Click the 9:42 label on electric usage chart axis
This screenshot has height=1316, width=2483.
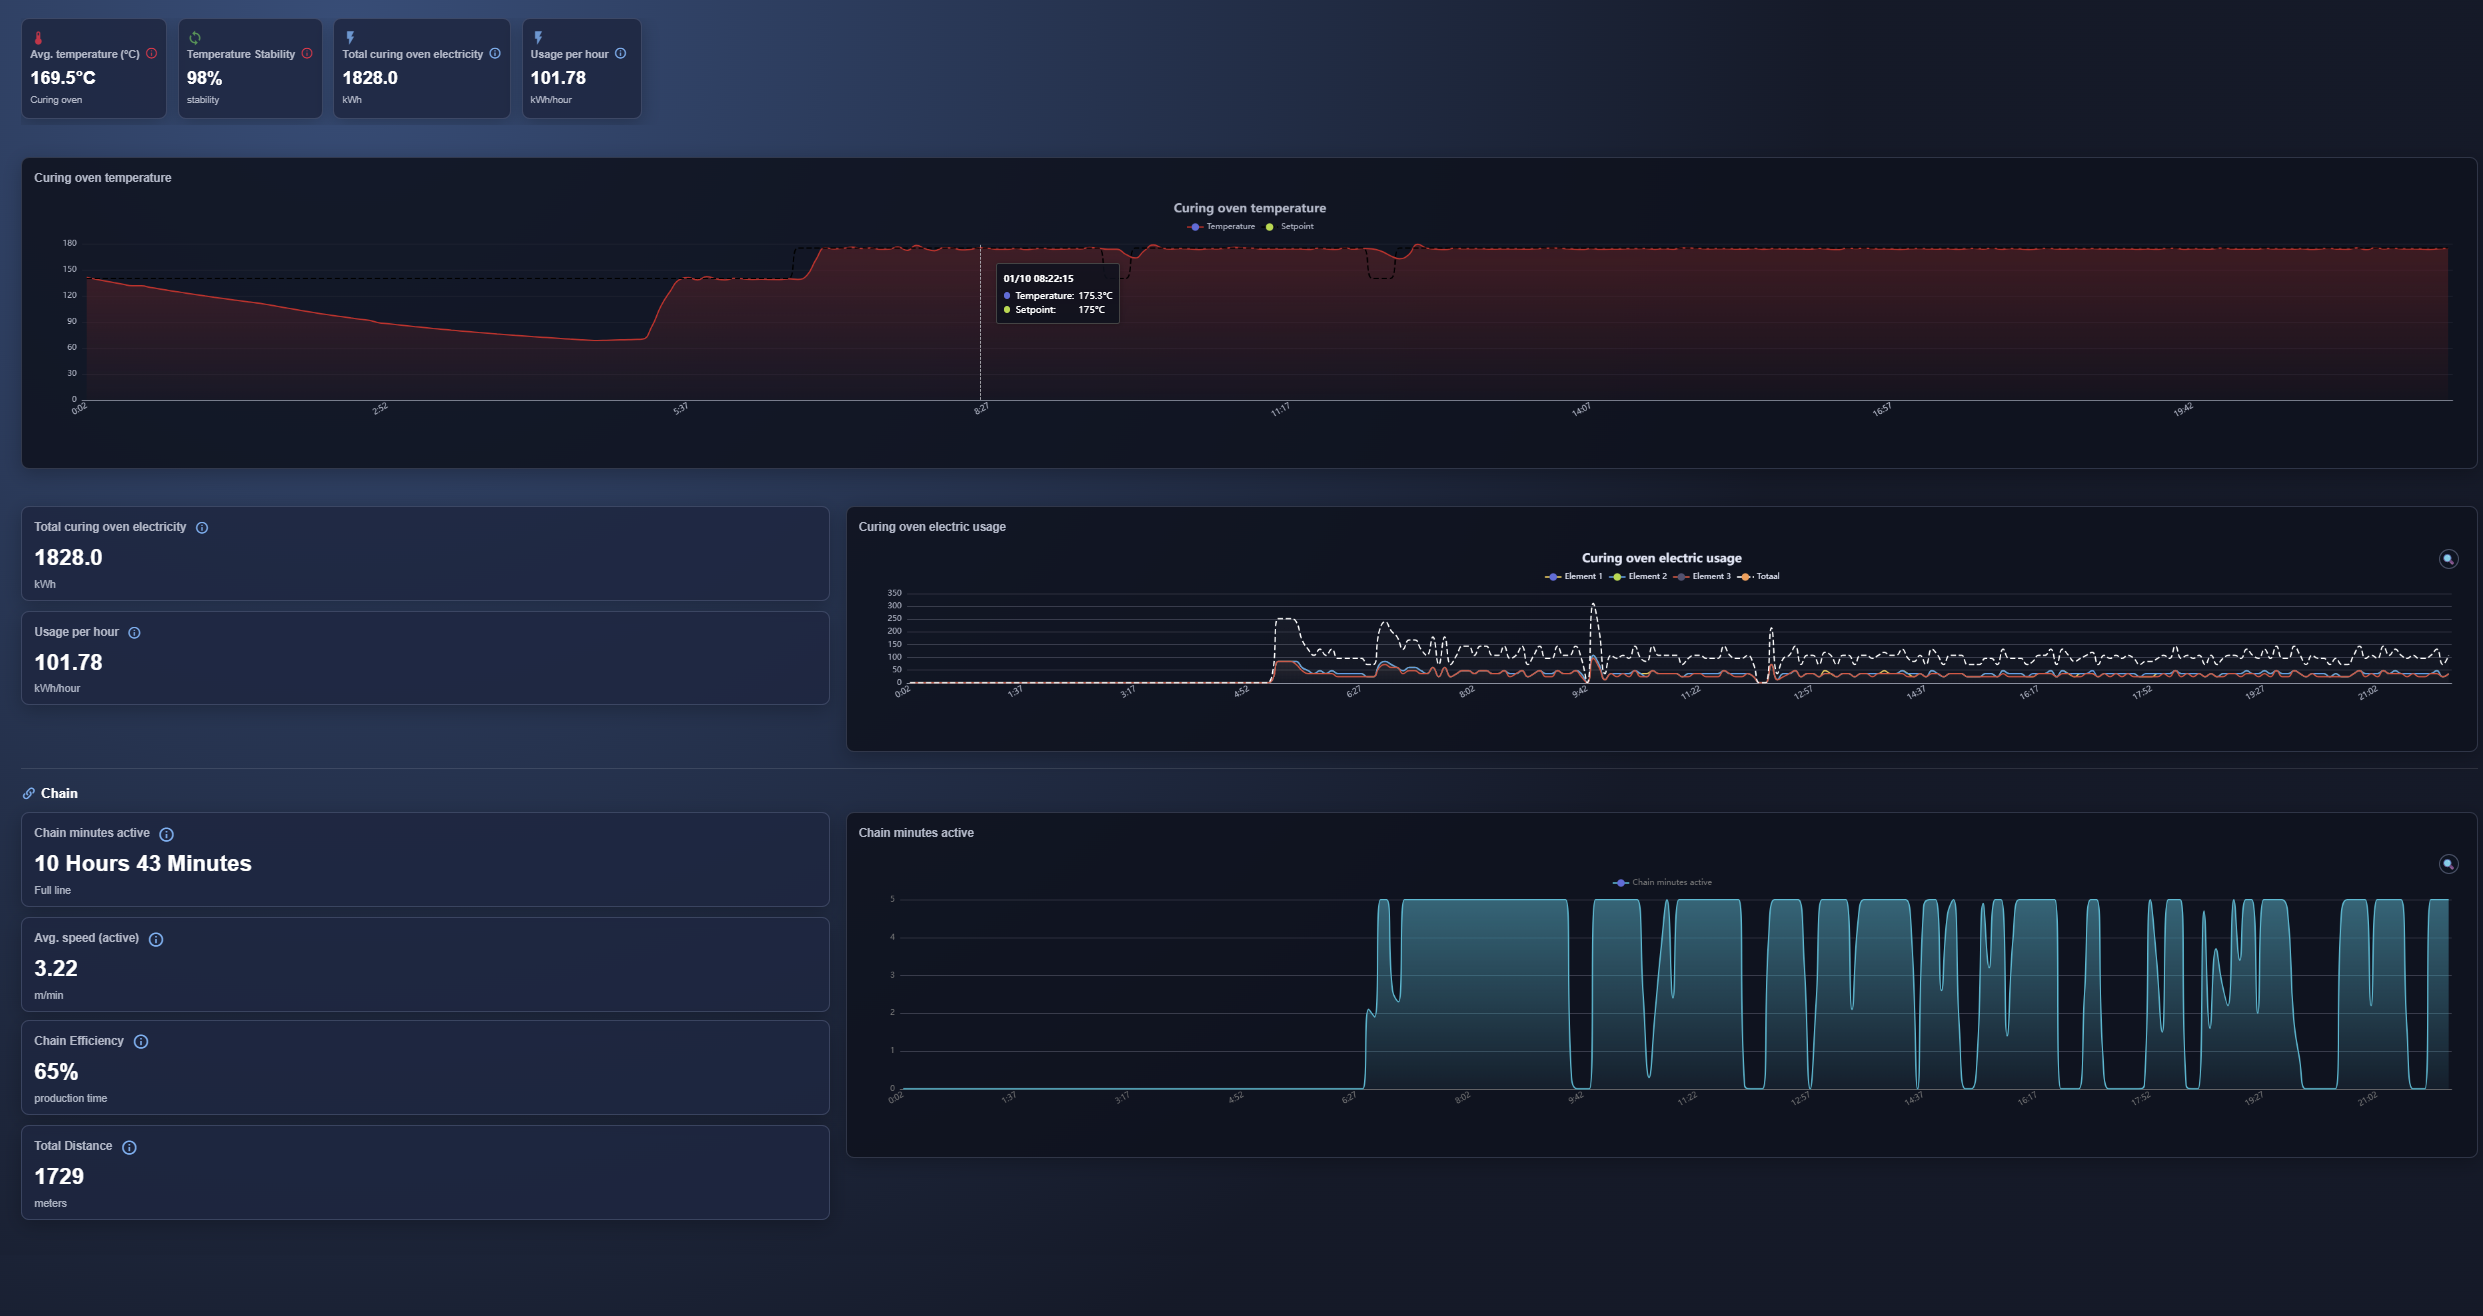tap(1579, 692)
